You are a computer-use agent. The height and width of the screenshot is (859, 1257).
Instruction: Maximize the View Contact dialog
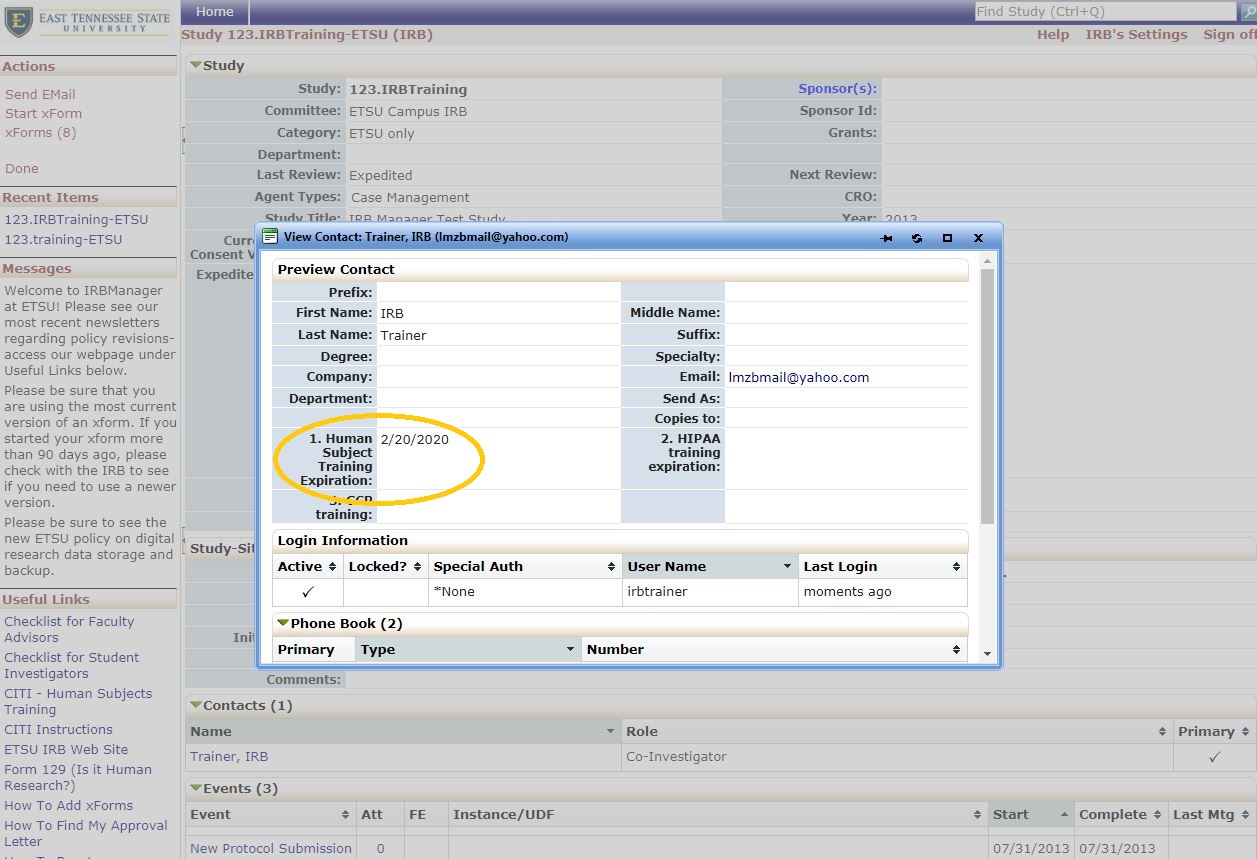(x=947, y=238)
